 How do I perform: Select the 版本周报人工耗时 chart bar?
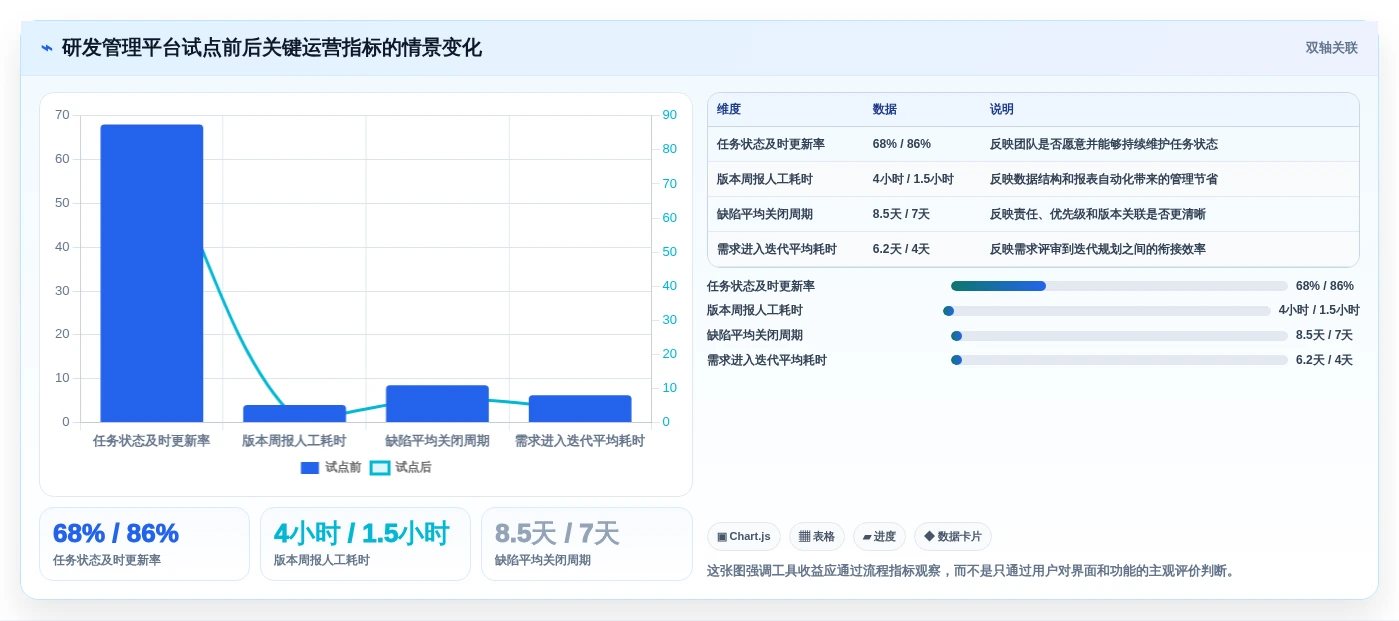(295, 413)
